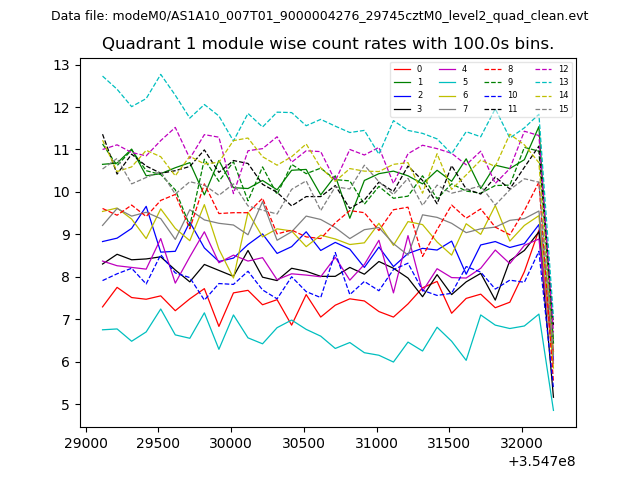Click the y-axis tick label 5
640x480 pixels.
click(65, 405)
